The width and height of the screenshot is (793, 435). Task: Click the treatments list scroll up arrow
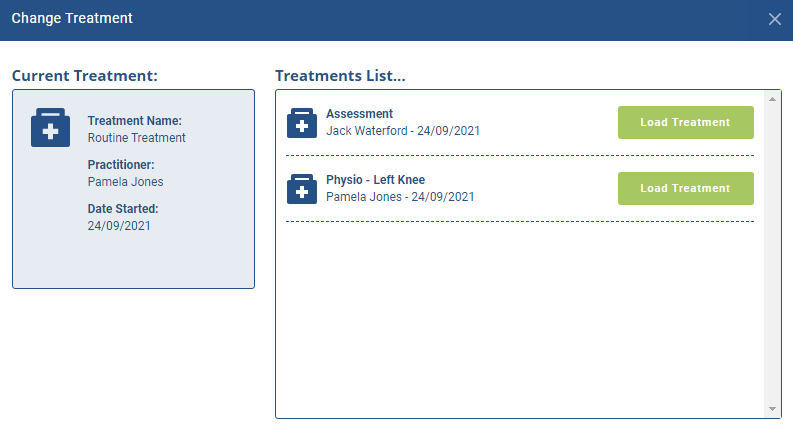(x=772, y=99)
